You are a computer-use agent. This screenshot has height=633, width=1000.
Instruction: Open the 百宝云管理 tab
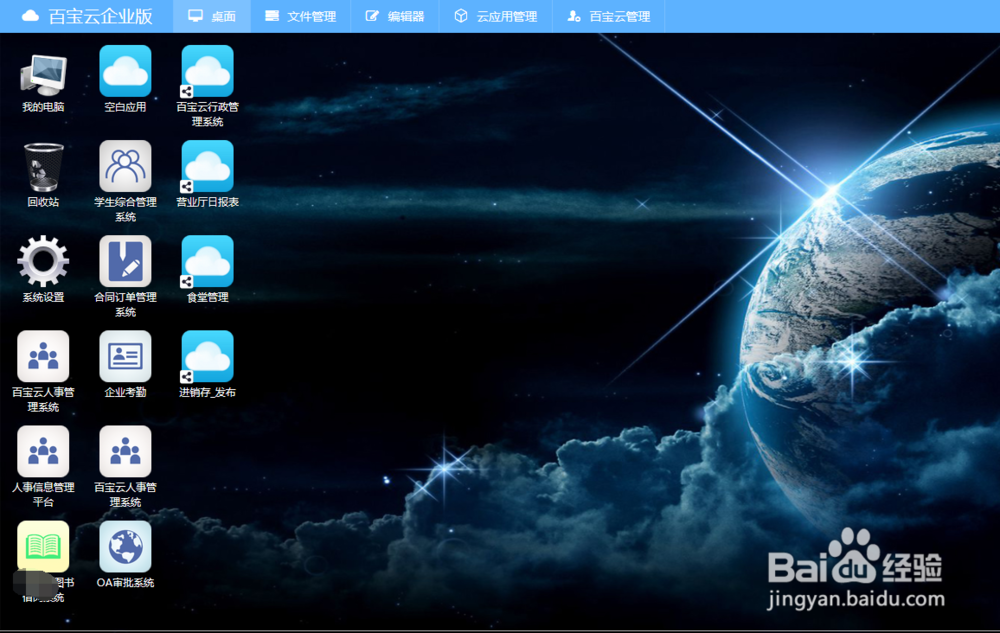(x=608, y=17)
